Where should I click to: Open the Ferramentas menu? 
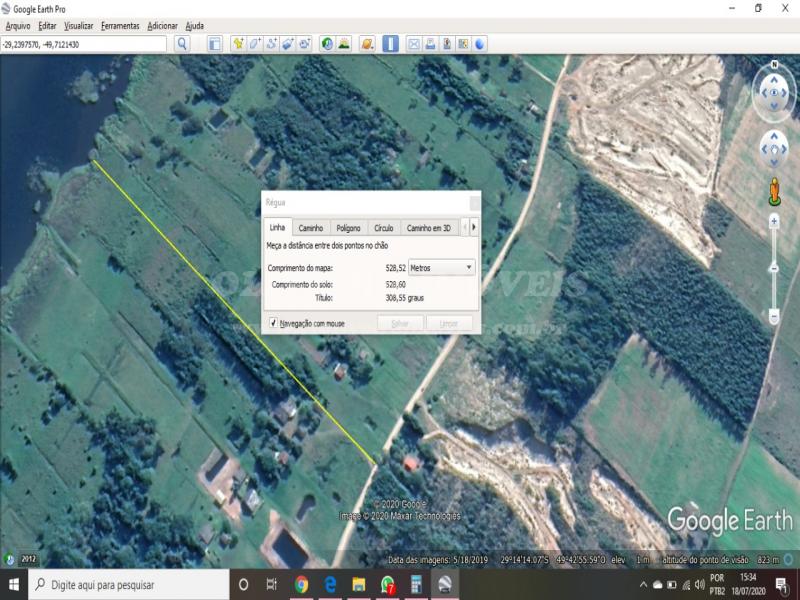tap(120, 25)
